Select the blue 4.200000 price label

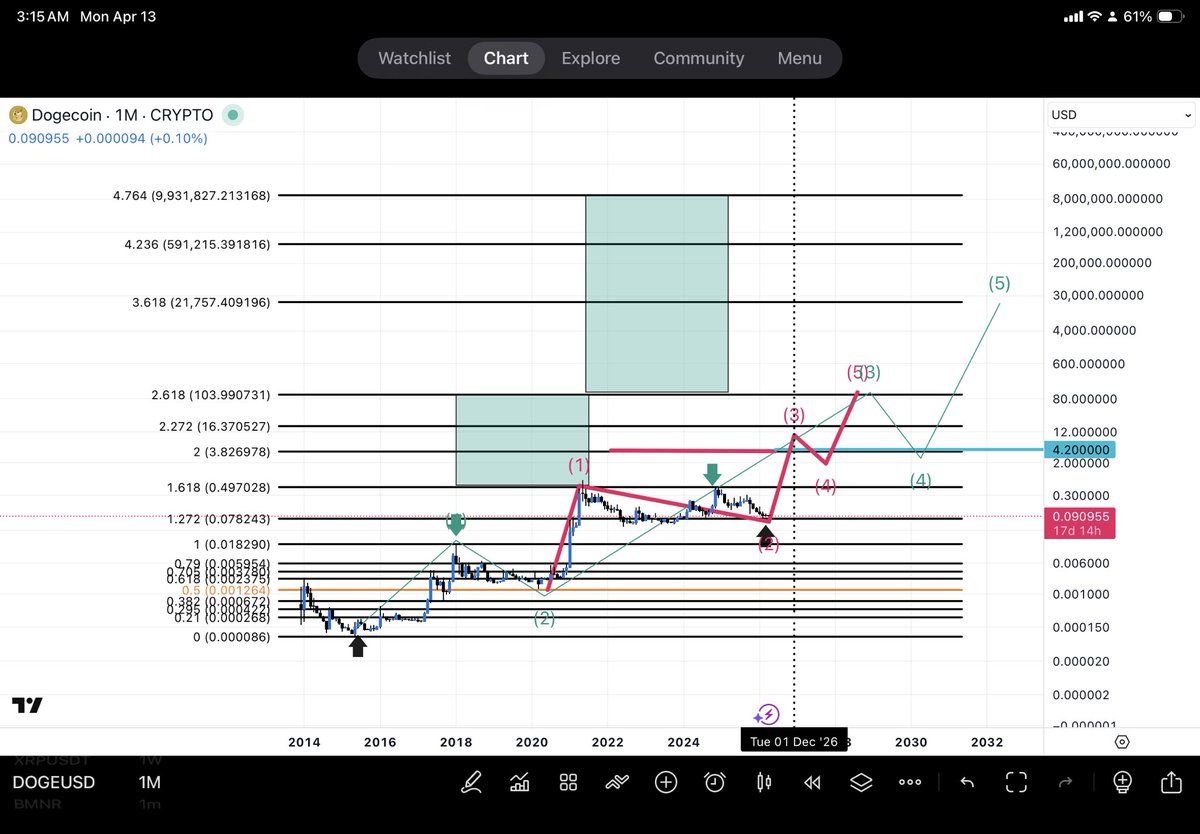point(1081,450)
